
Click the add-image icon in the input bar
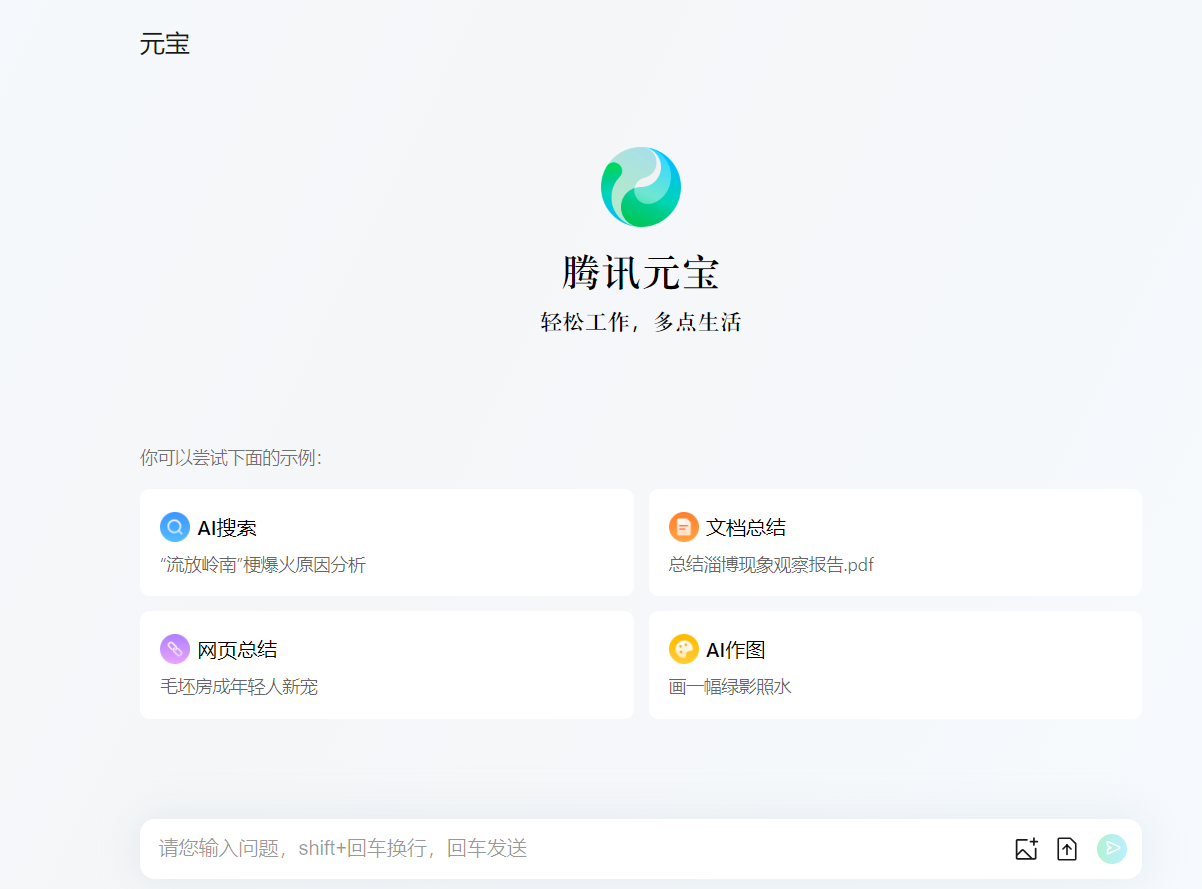click(1026, 848)
